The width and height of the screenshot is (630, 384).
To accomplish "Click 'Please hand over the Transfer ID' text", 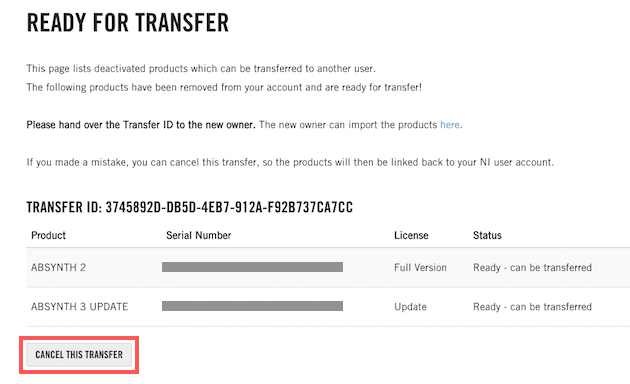I will 141,125.
